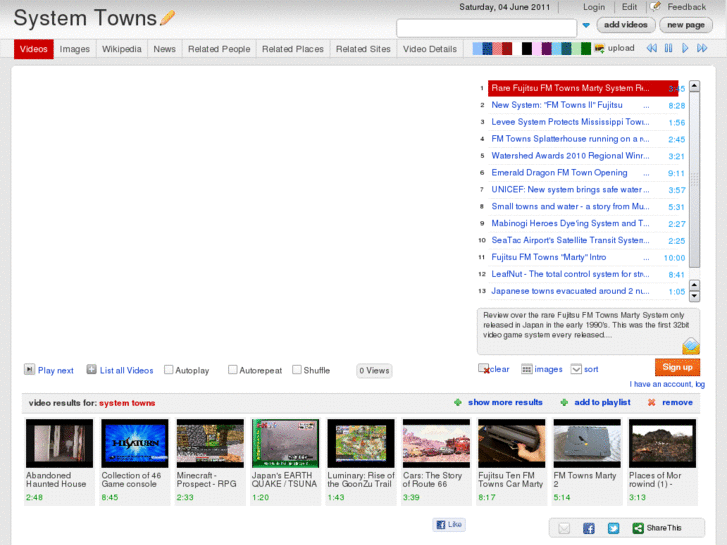The width and height of the screenshot is (727, 545).
Task: Pick the black color swatch
Action: (x=527, y=48)
